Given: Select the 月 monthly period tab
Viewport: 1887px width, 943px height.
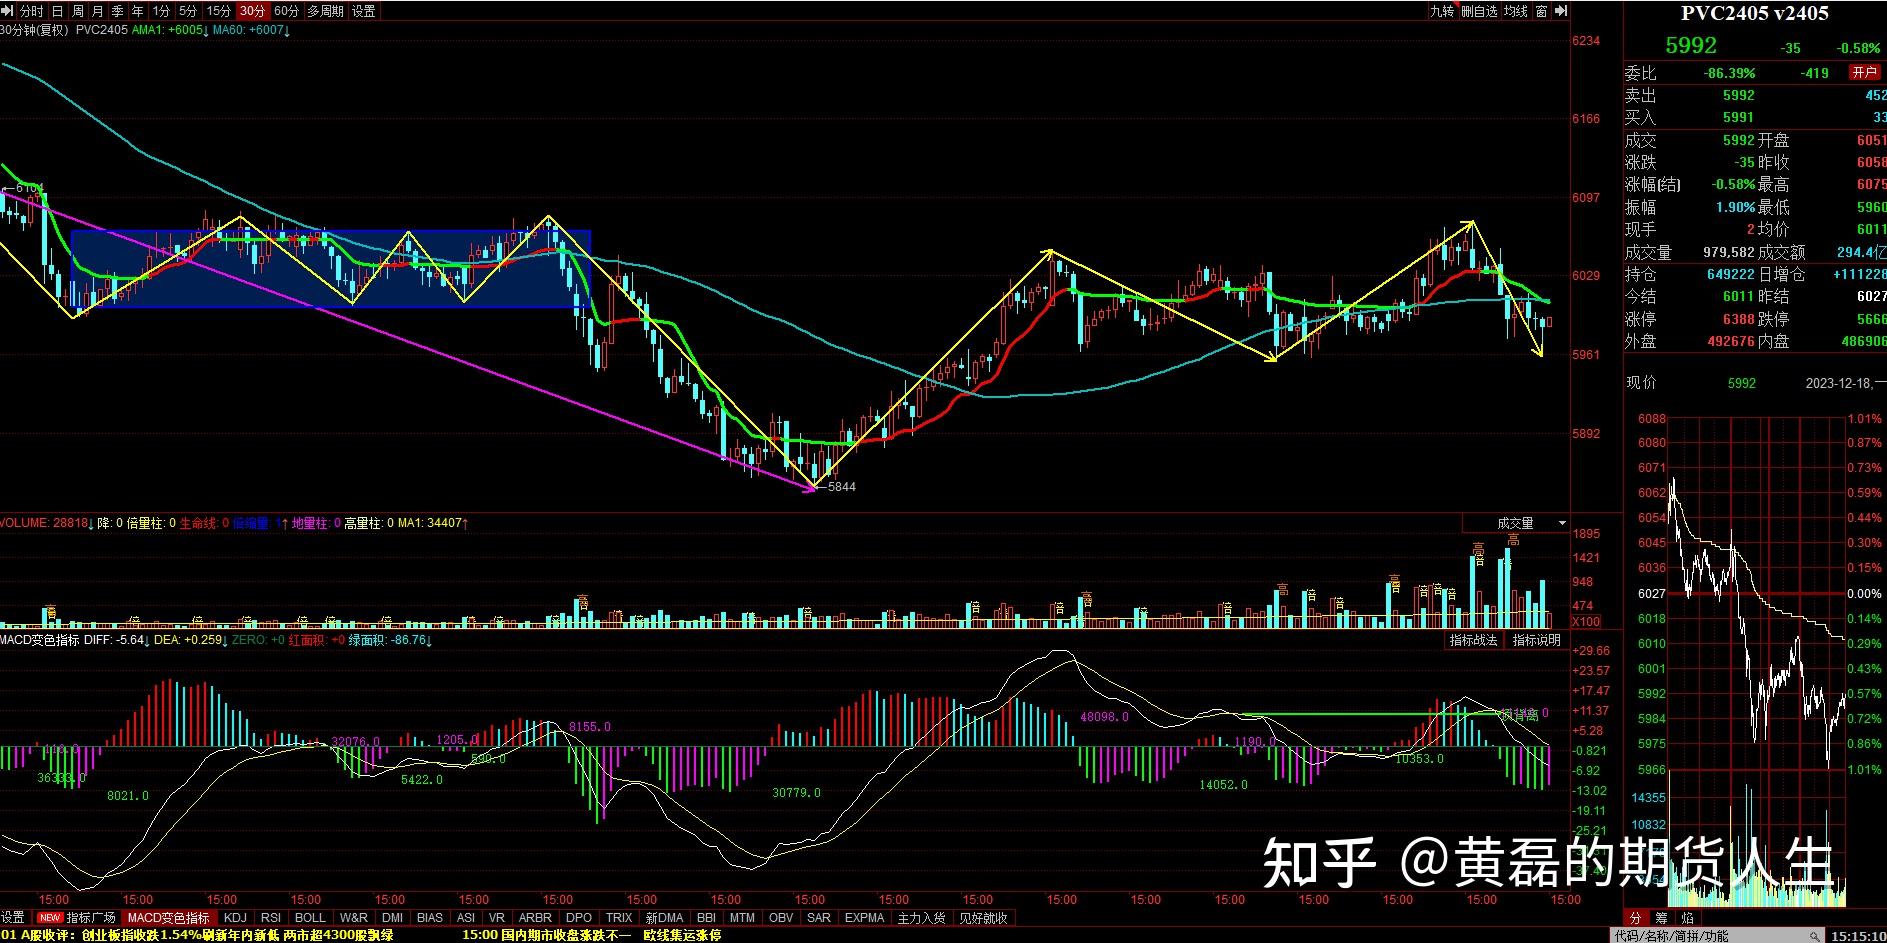Looking at the screenshot, I should [x=97, y=11].
